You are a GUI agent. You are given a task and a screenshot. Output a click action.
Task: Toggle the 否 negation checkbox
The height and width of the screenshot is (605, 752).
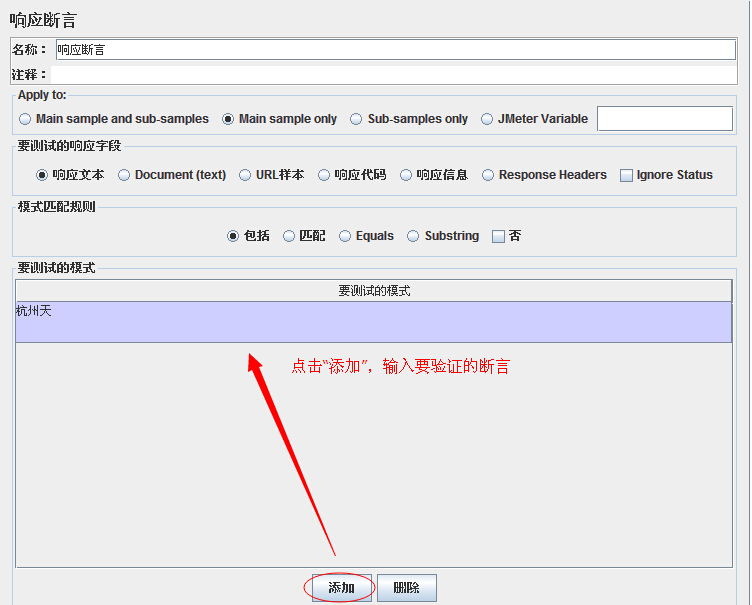pos(499,237)
